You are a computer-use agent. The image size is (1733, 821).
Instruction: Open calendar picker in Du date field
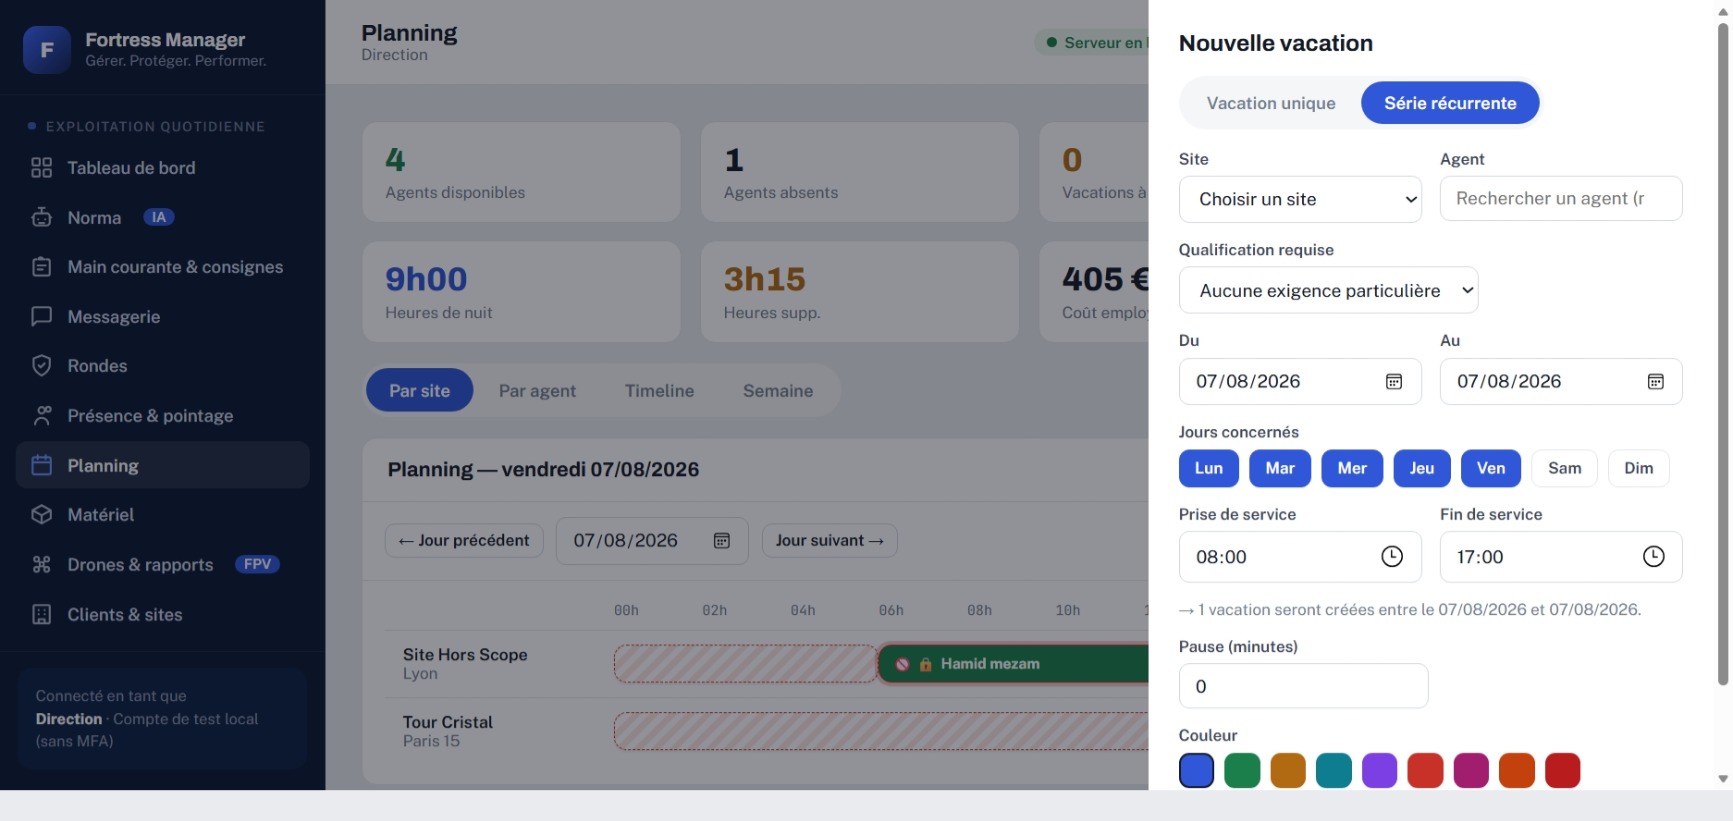(1394, 382)
